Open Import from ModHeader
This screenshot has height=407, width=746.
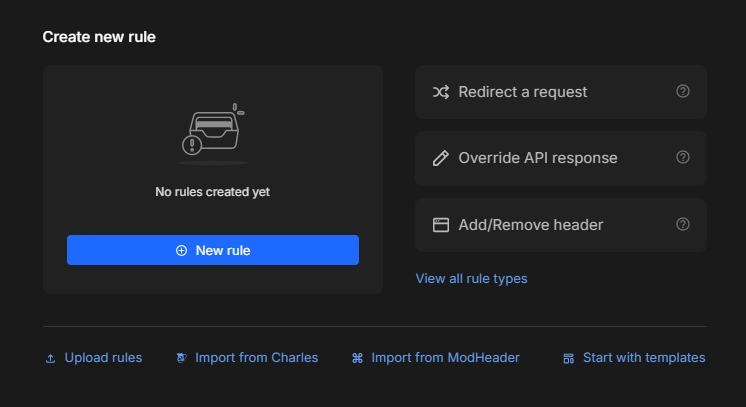pyautogui.click(x=436, y=358)
